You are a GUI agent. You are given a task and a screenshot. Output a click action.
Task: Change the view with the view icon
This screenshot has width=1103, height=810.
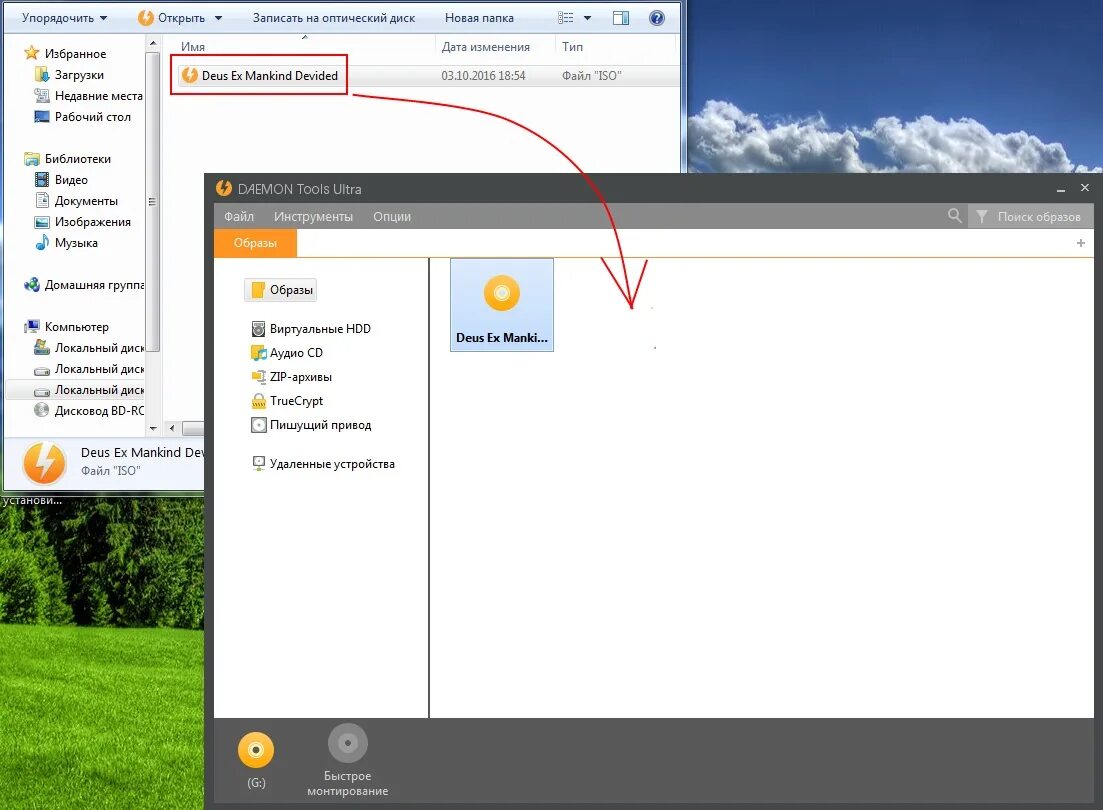[566, 18]
